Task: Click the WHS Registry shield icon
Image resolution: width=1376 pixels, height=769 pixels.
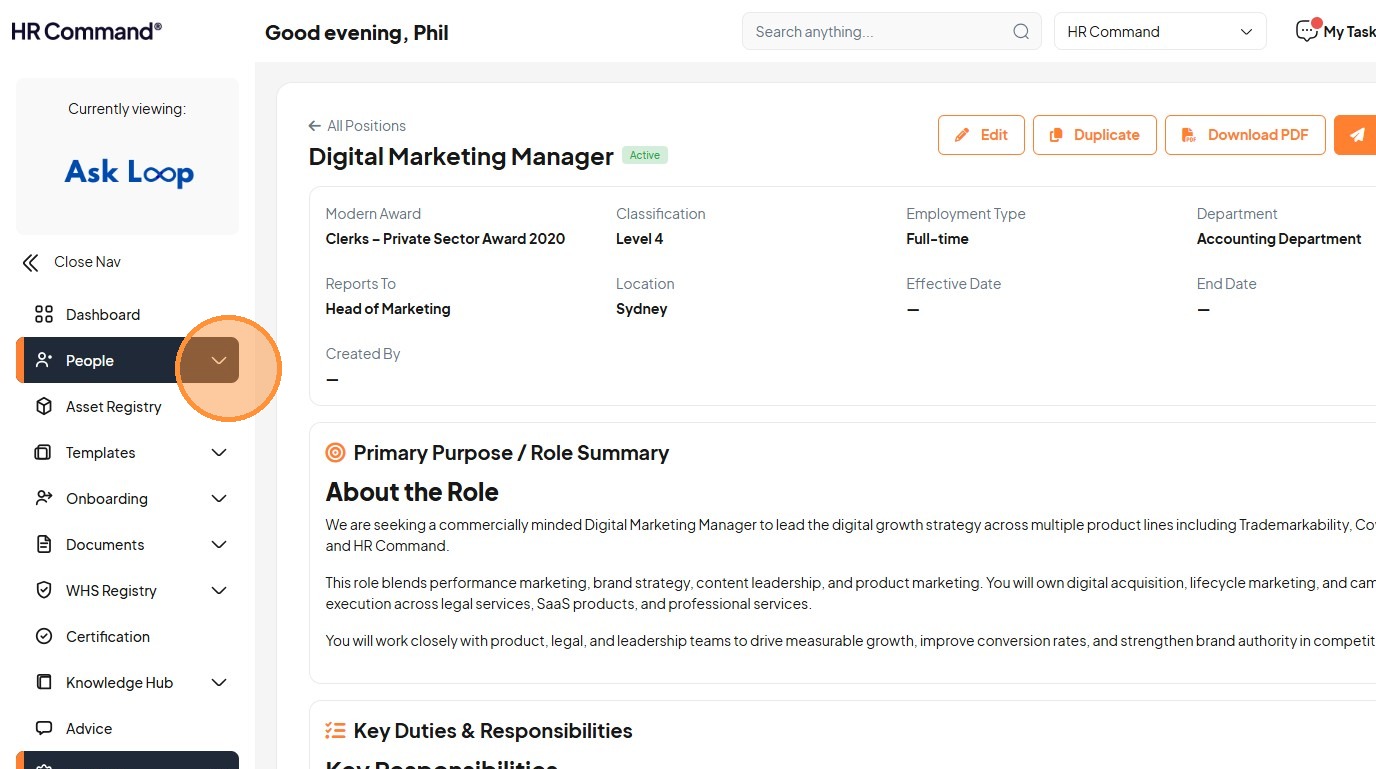Action: point(44,591)
